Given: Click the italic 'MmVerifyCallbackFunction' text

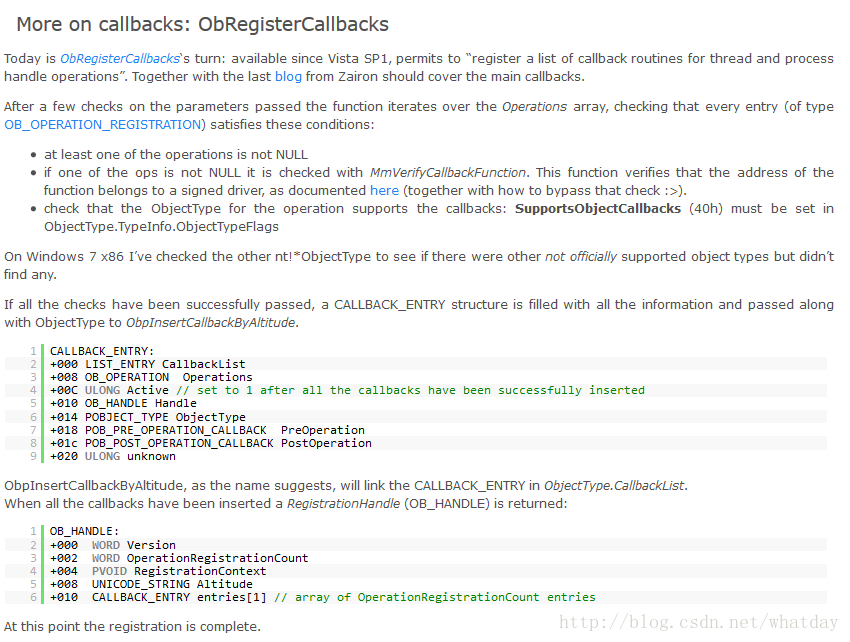Looking at the screenshot, I should click(448, 172).
